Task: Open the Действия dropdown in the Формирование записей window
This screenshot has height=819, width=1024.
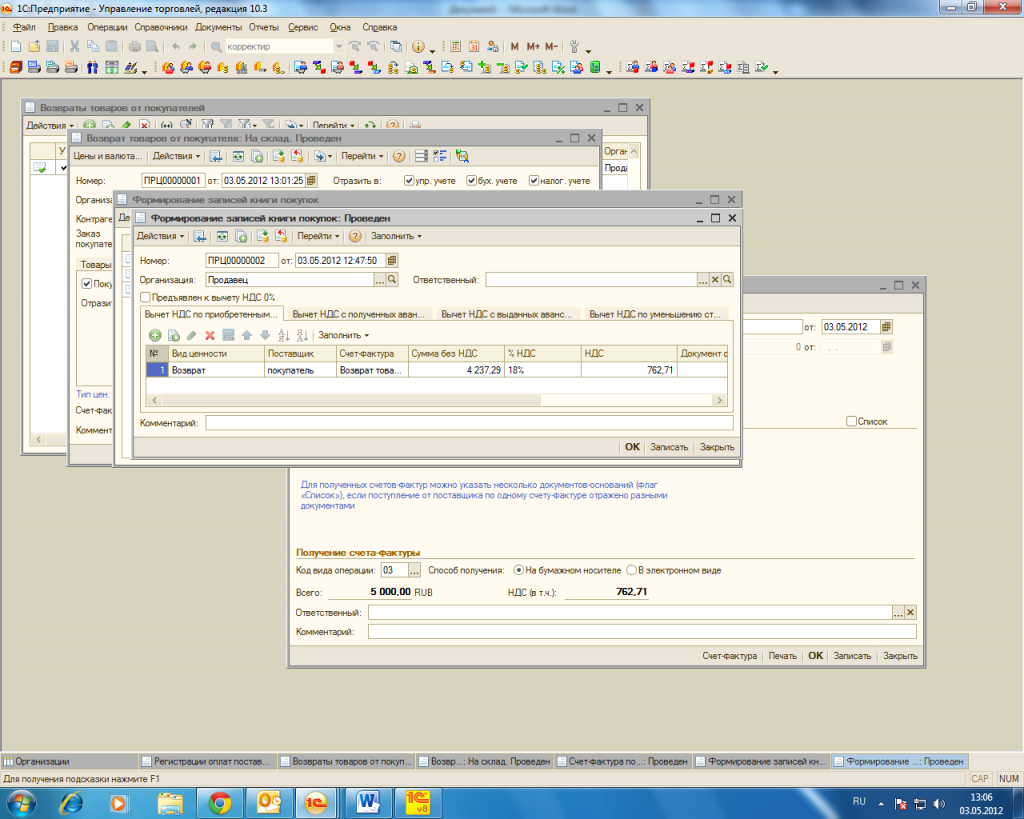Action: 160,236
